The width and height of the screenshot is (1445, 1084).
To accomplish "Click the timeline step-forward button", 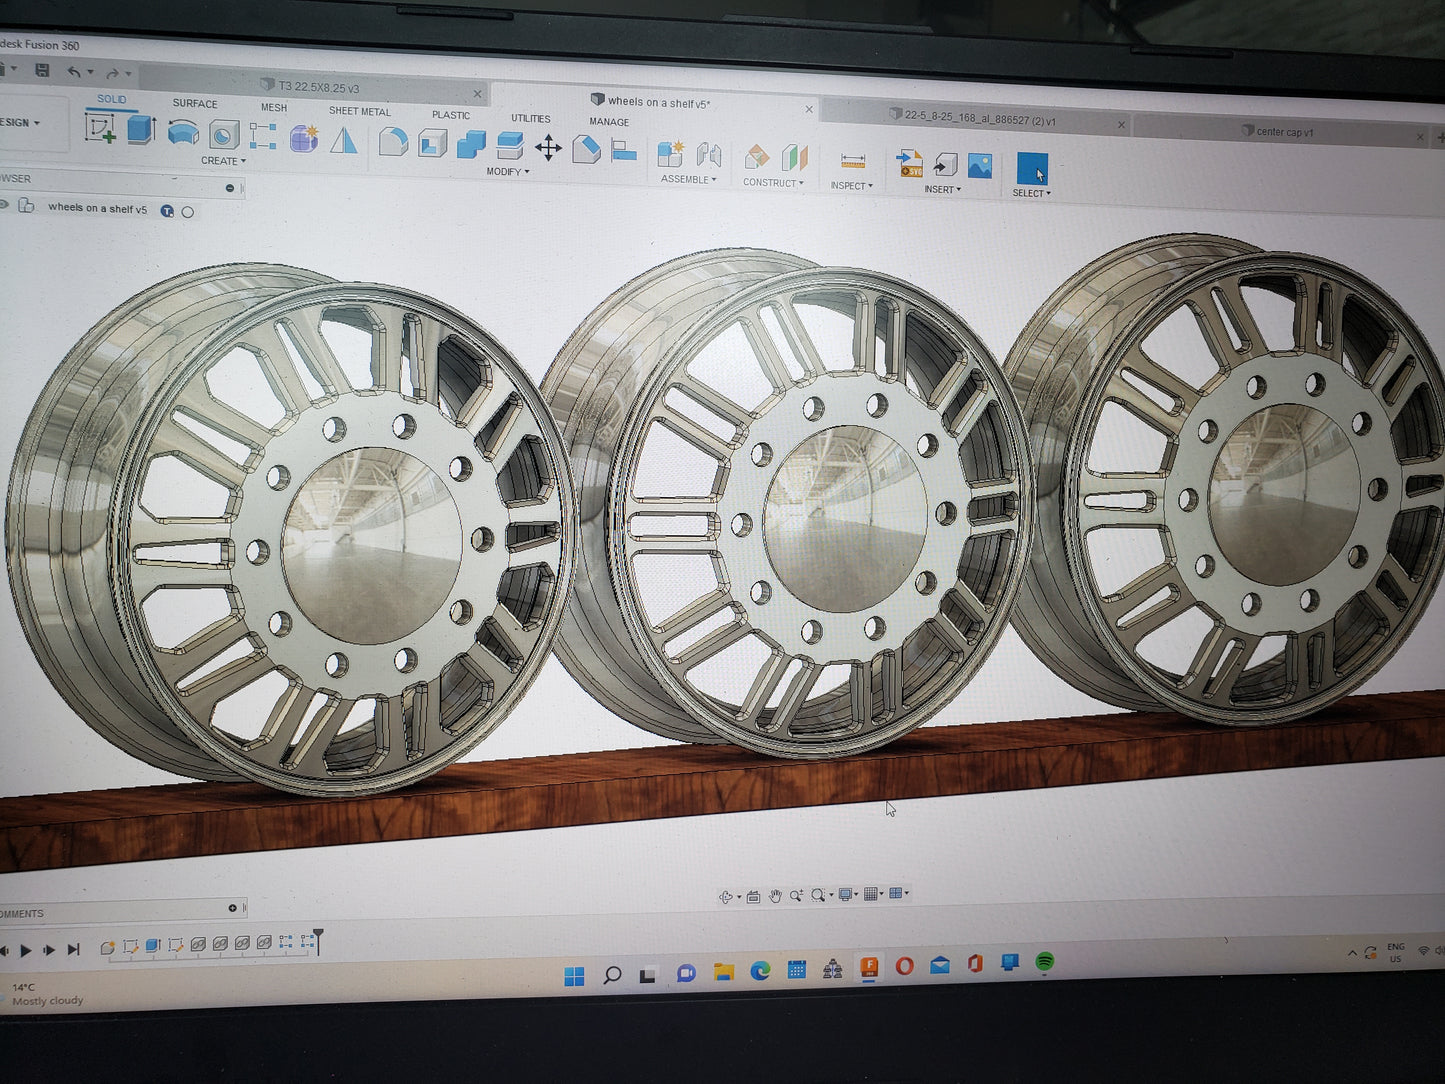I will 48,950.
